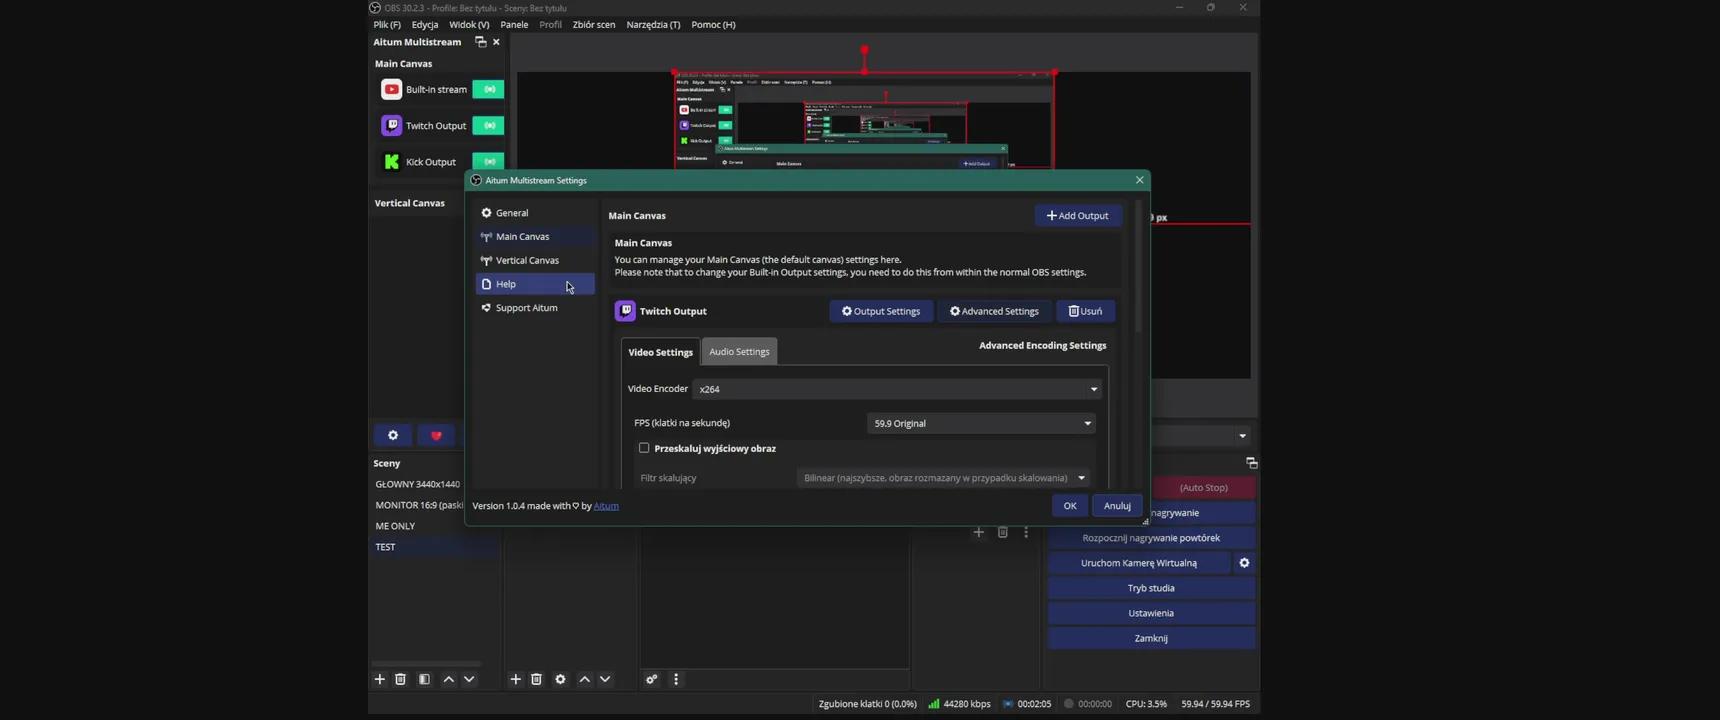This screenshot has width=1720, height=720.
Task: Toggle the Built-in stream broadcast button
Action: coord(489,90)
